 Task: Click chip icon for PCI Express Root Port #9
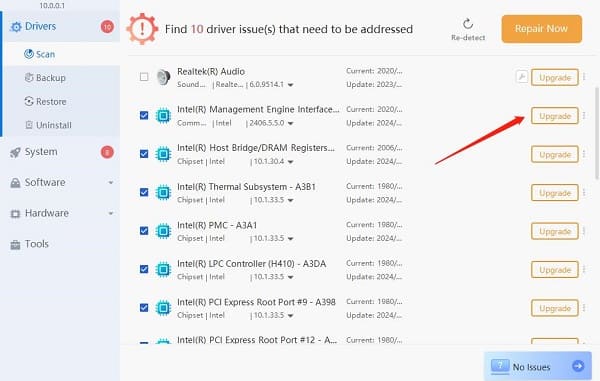coord(163,308)
